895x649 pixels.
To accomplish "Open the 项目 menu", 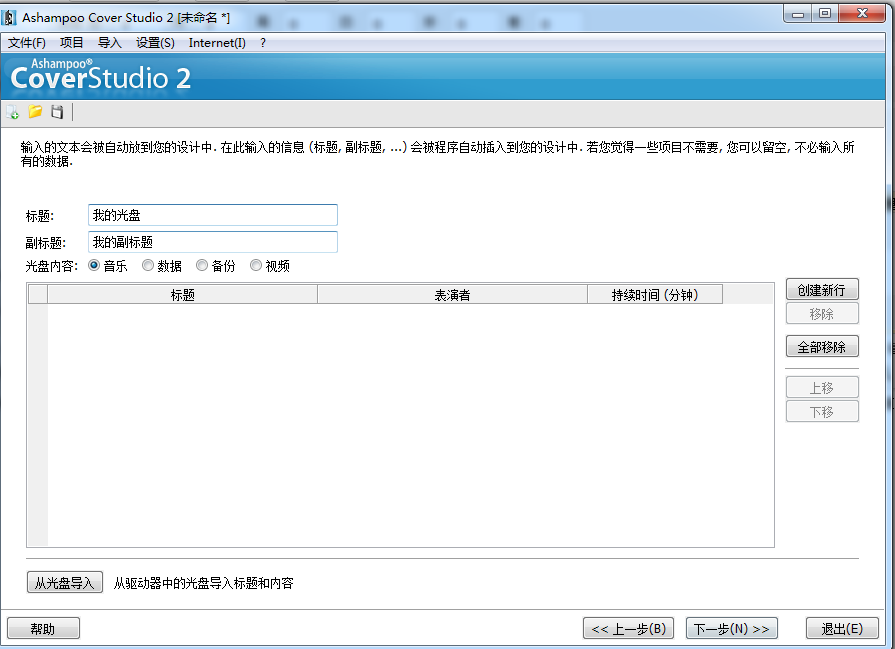I will [x=72, y=43].
